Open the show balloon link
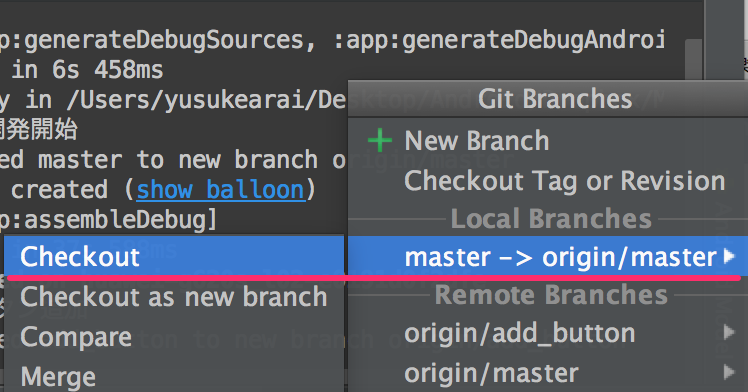This screenshot has height=392, width=748. (220, 190)
